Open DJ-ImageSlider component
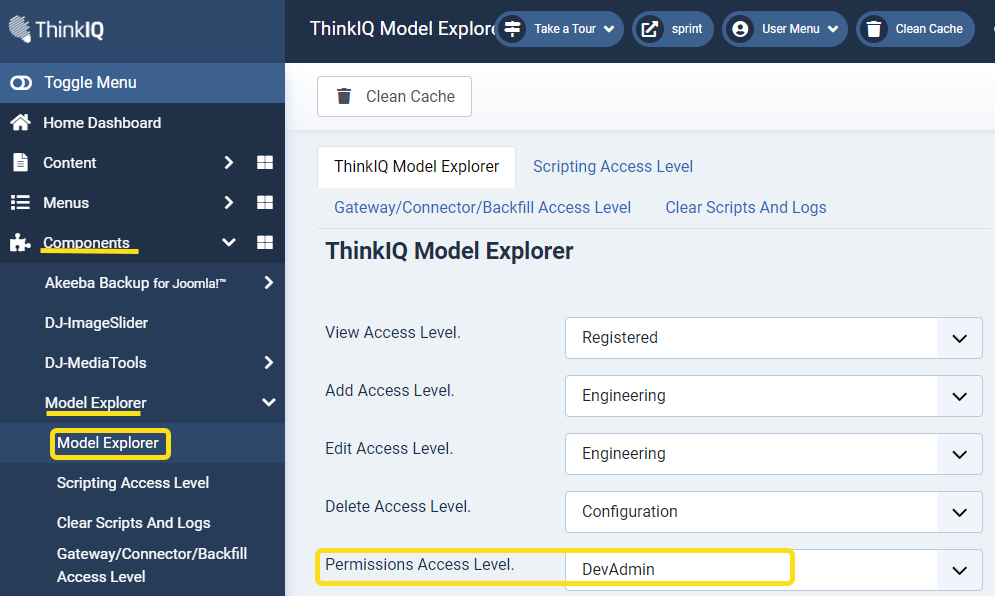 (x=96, y=322)
